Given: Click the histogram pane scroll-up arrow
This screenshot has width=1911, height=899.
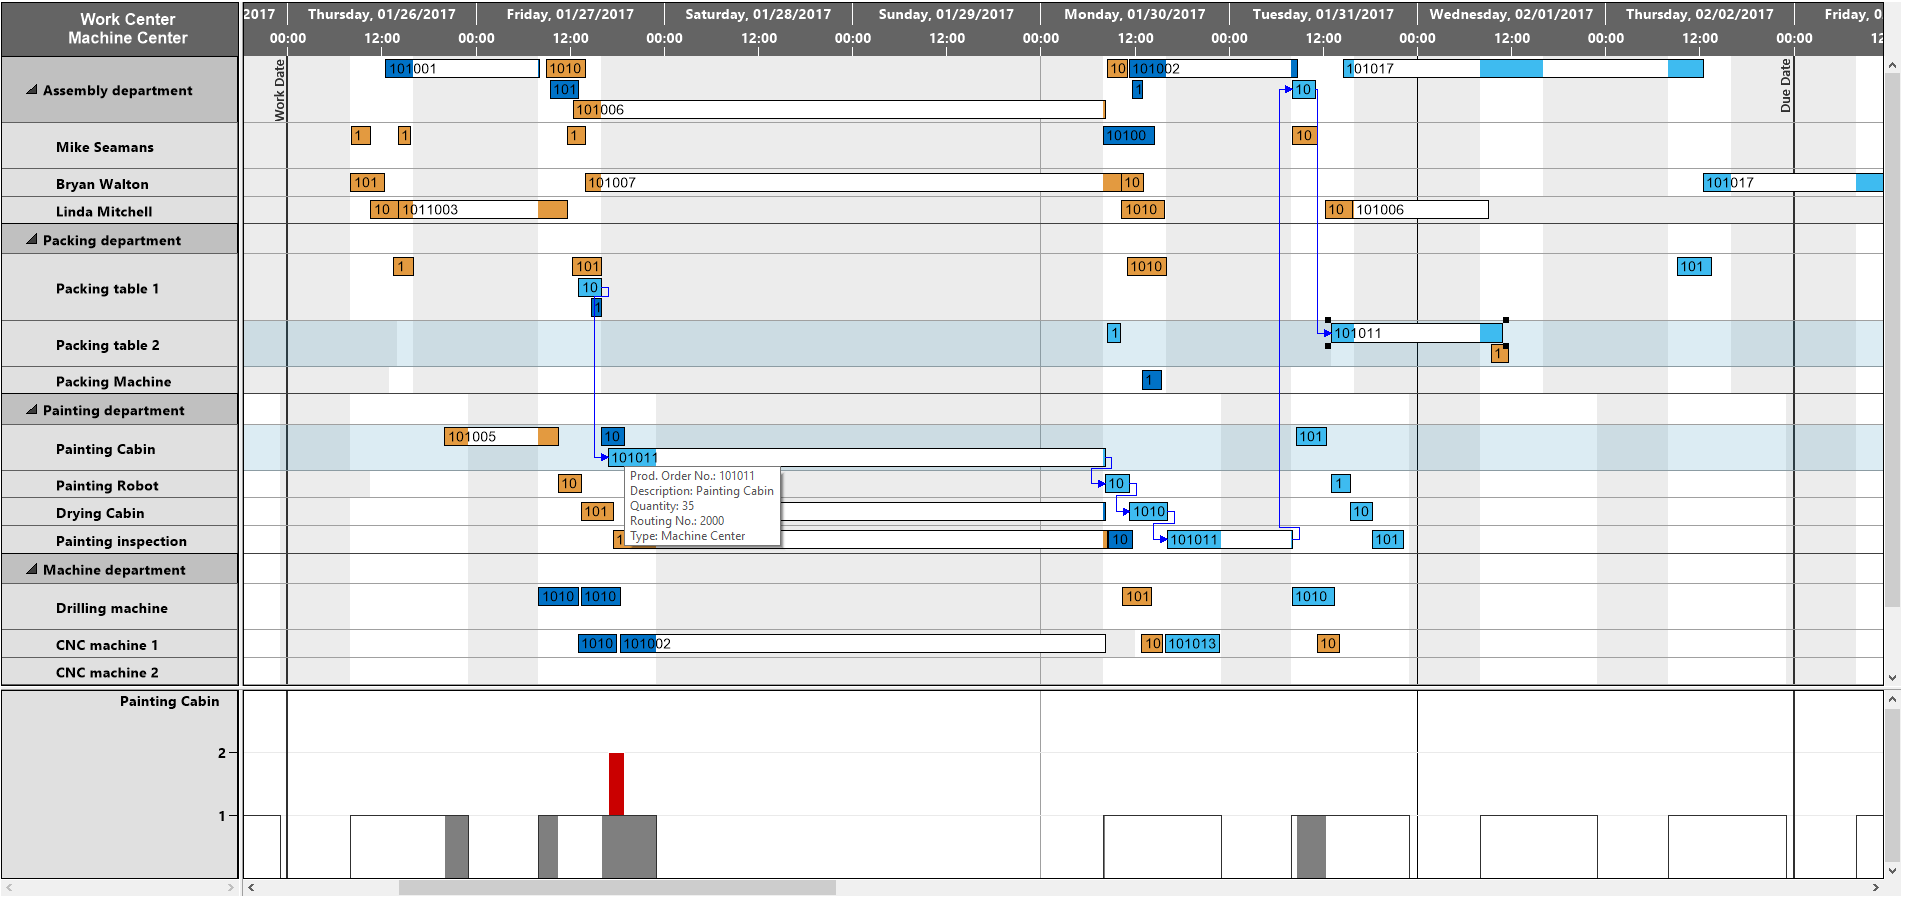Looking at the screenshot, I should (x=1892, y=700).
